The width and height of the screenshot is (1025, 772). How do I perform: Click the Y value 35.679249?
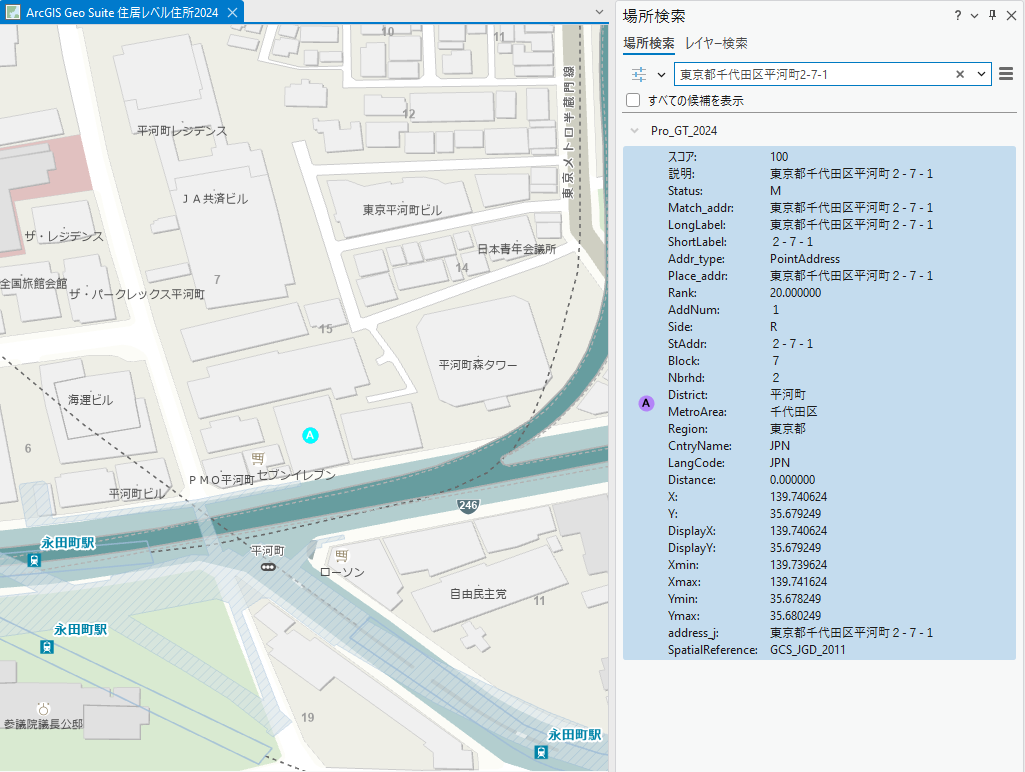click(795, 514)
